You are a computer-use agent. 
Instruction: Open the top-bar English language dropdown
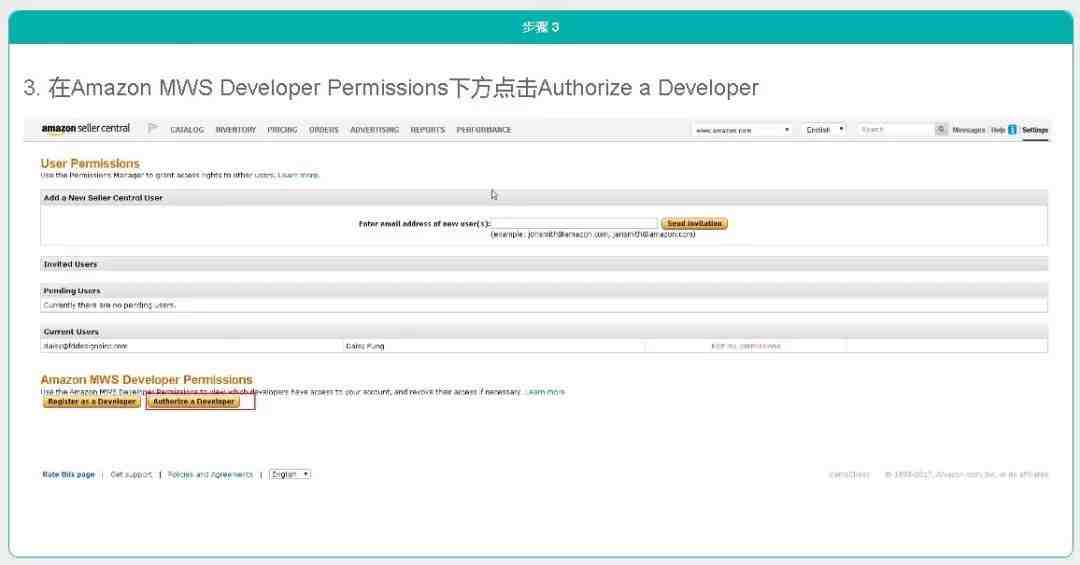tap(824, 130)
